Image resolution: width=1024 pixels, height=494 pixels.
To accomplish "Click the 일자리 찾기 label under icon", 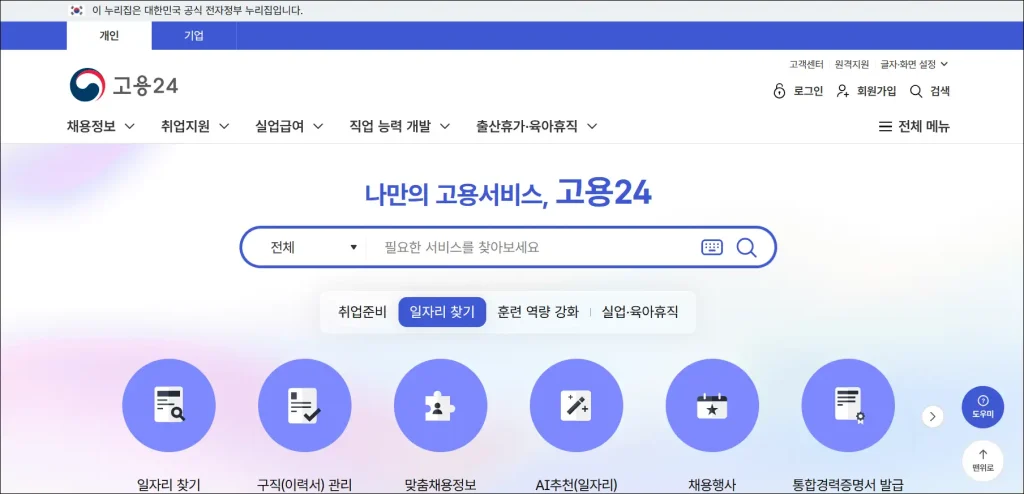I will coord(169,486).
